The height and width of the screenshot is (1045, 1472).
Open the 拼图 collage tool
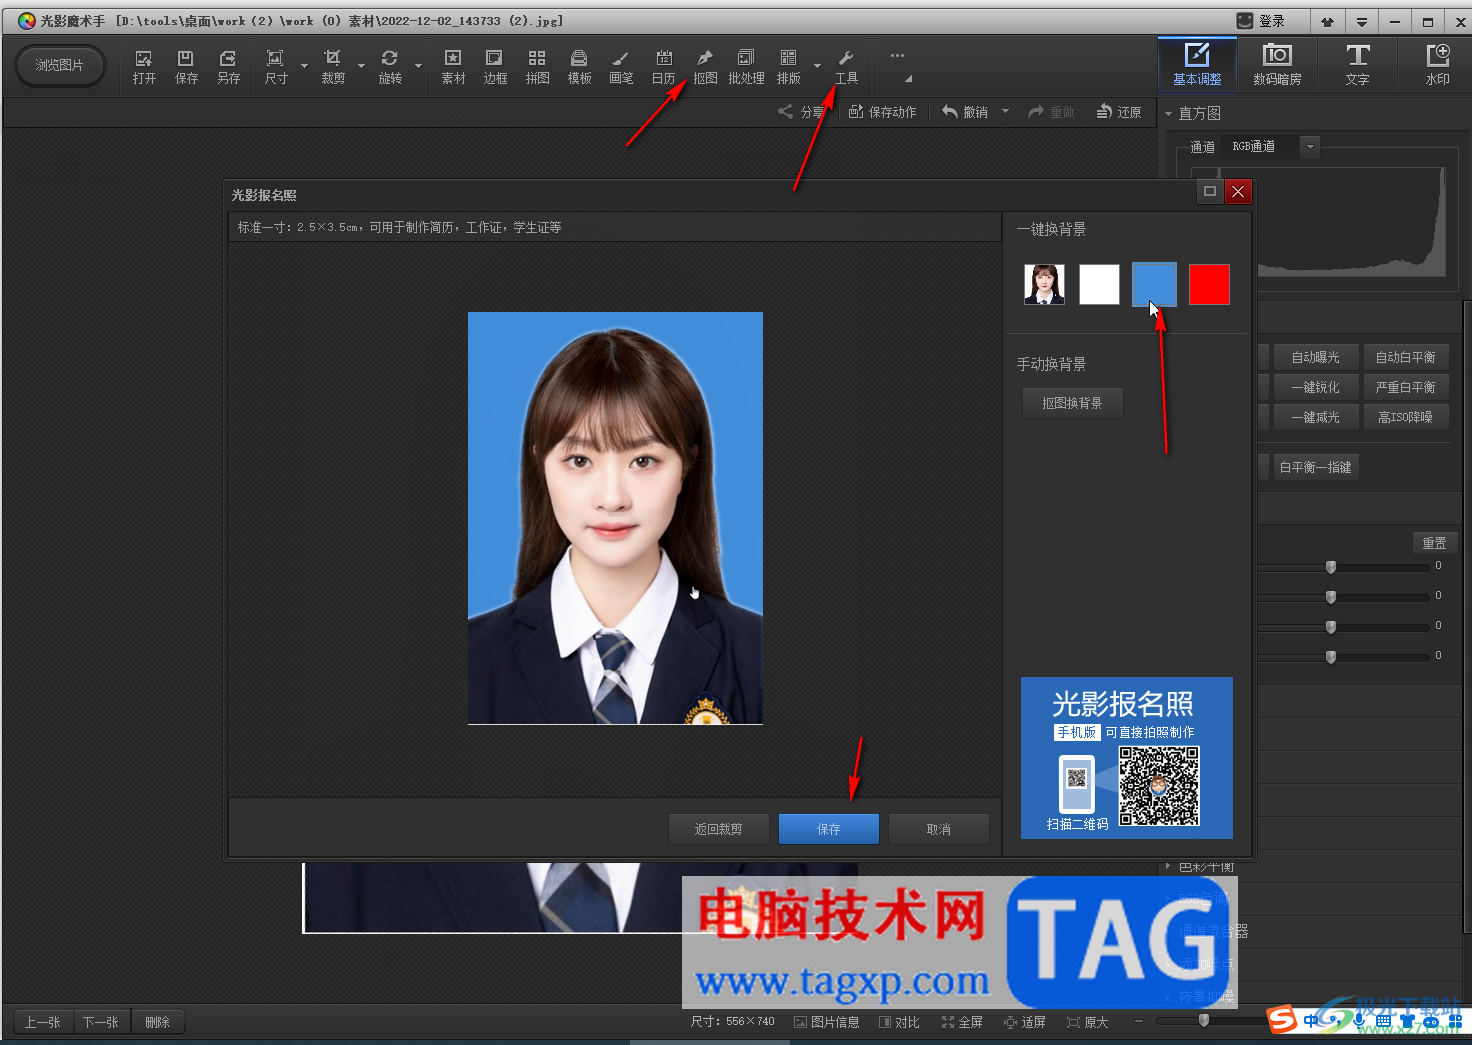[537, 66]
